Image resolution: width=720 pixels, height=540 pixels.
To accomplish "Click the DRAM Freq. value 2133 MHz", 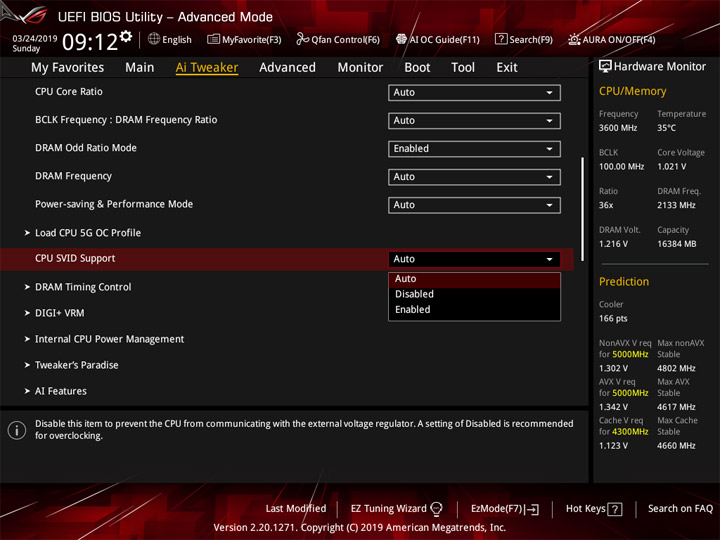I will pyautogui.click(x=676, y=205).
